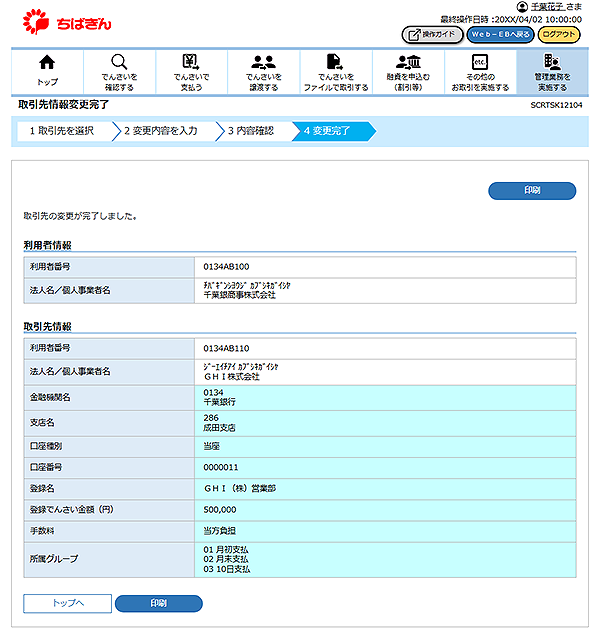
Task: Click the upper right 印刷 button
Action: pyautogui.click(x=532, y=191)
